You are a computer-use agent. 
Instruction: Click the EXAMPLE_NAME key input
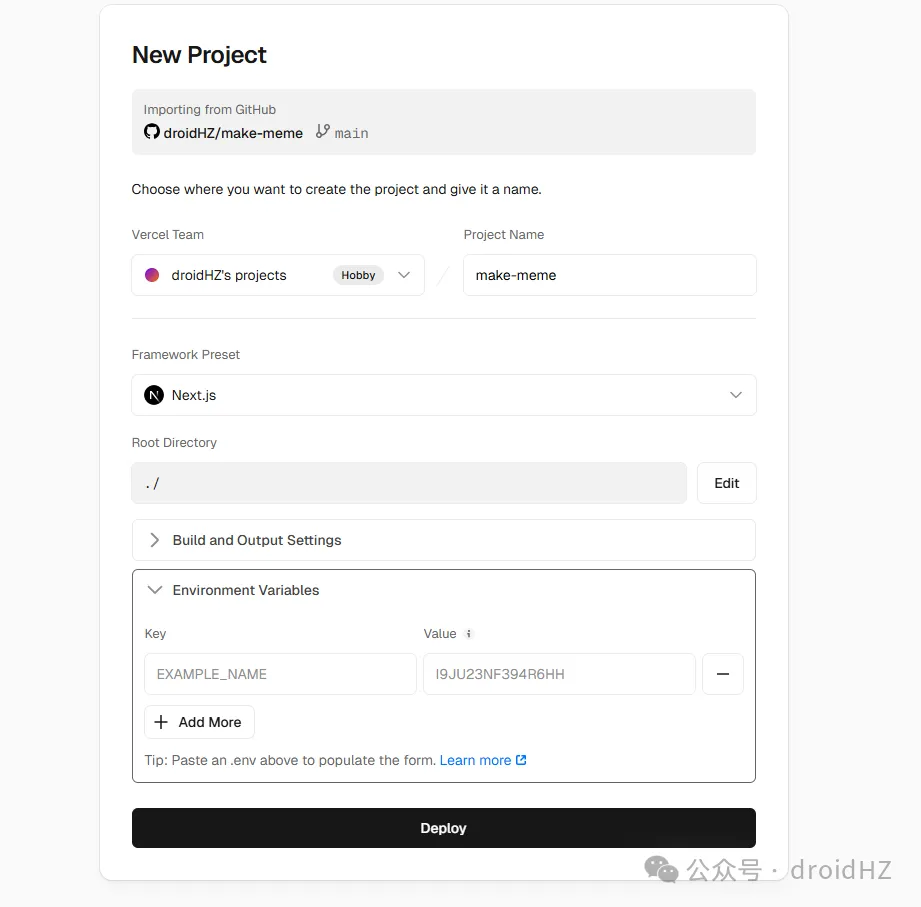pyautogui.click(x=280, y=674)
